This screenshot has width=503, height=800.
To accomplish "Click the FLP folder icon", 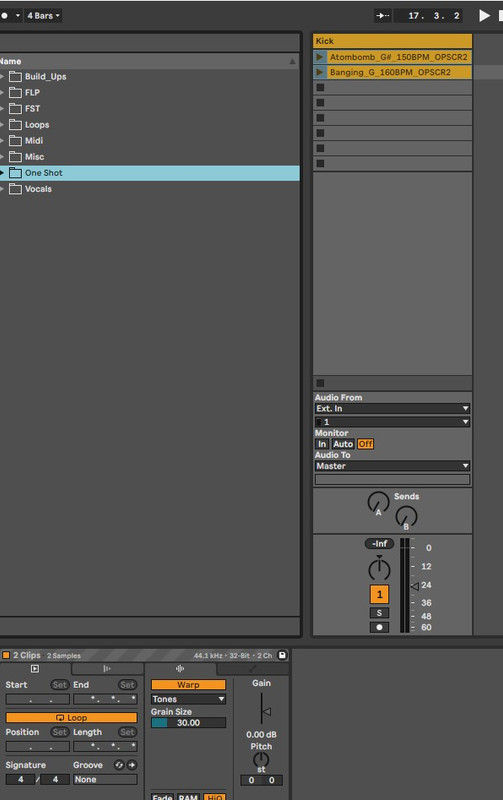I will pos(16,92).
